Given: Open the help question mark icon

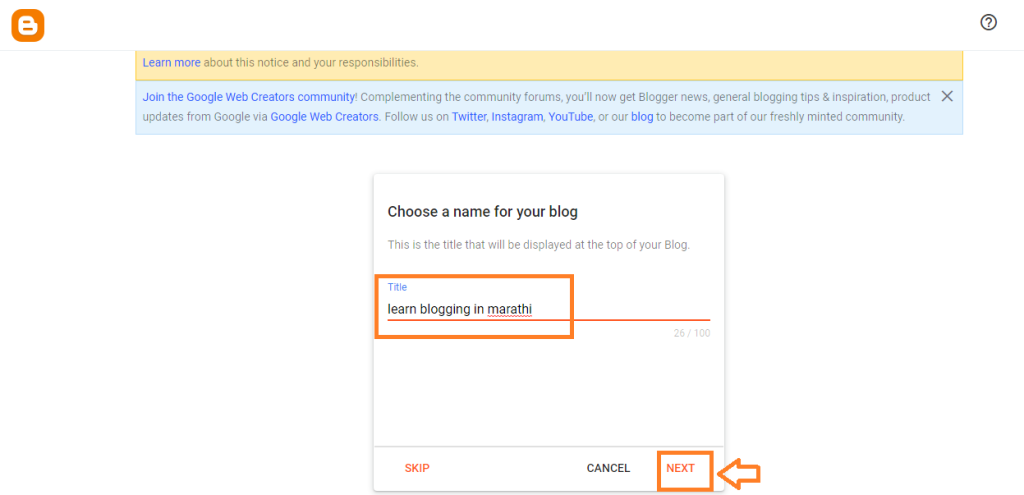Looking at the screenshot, I should (989, 23).
